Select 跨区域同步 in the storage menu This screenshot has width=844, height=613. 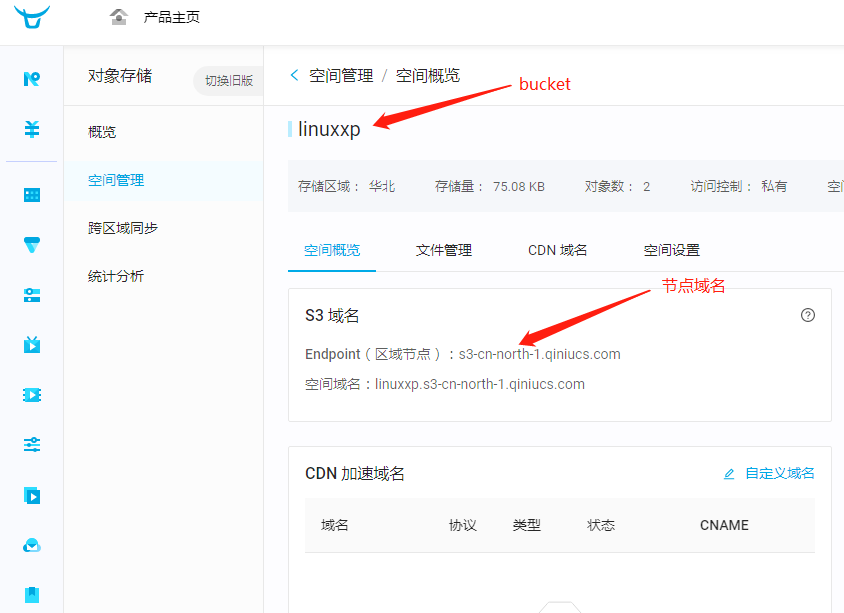123,228
